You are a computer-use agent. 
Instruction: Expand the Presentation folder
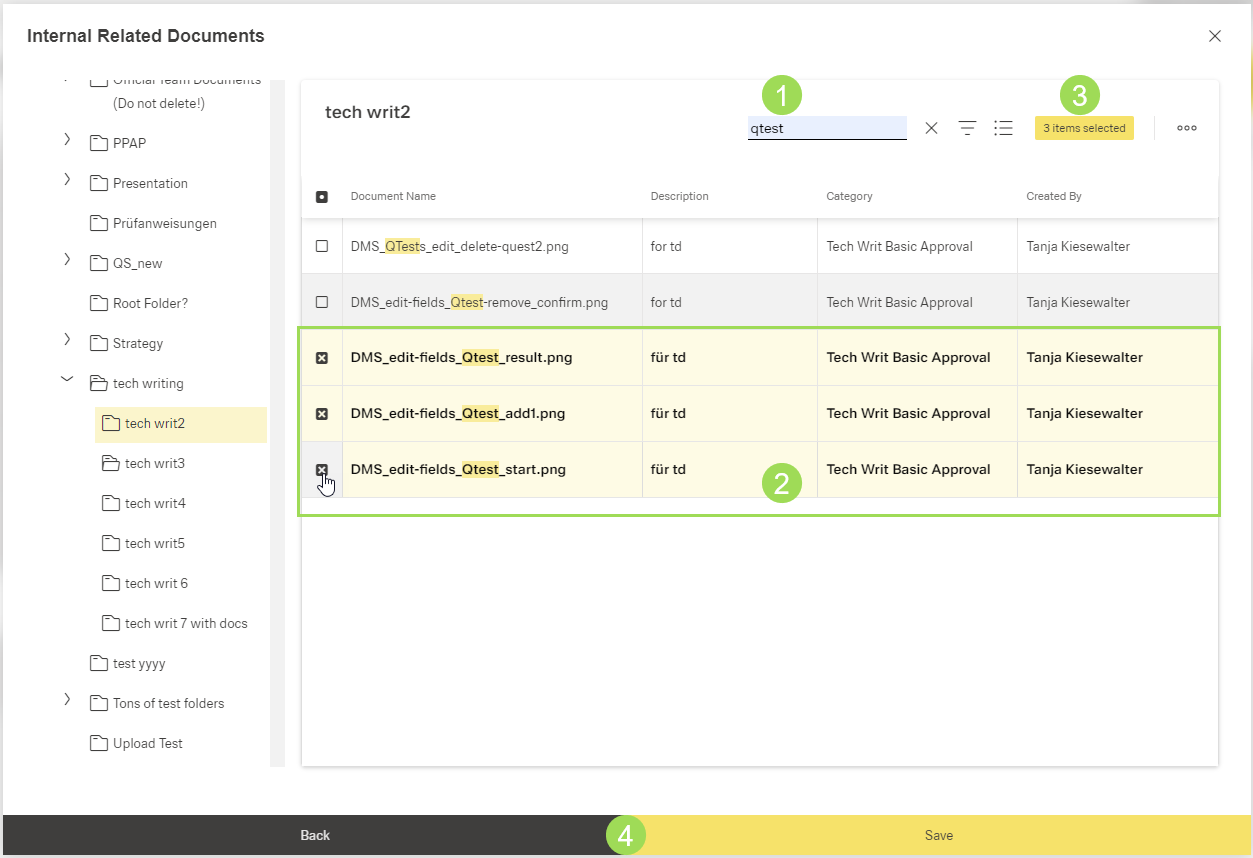click(x=67, y=180)
